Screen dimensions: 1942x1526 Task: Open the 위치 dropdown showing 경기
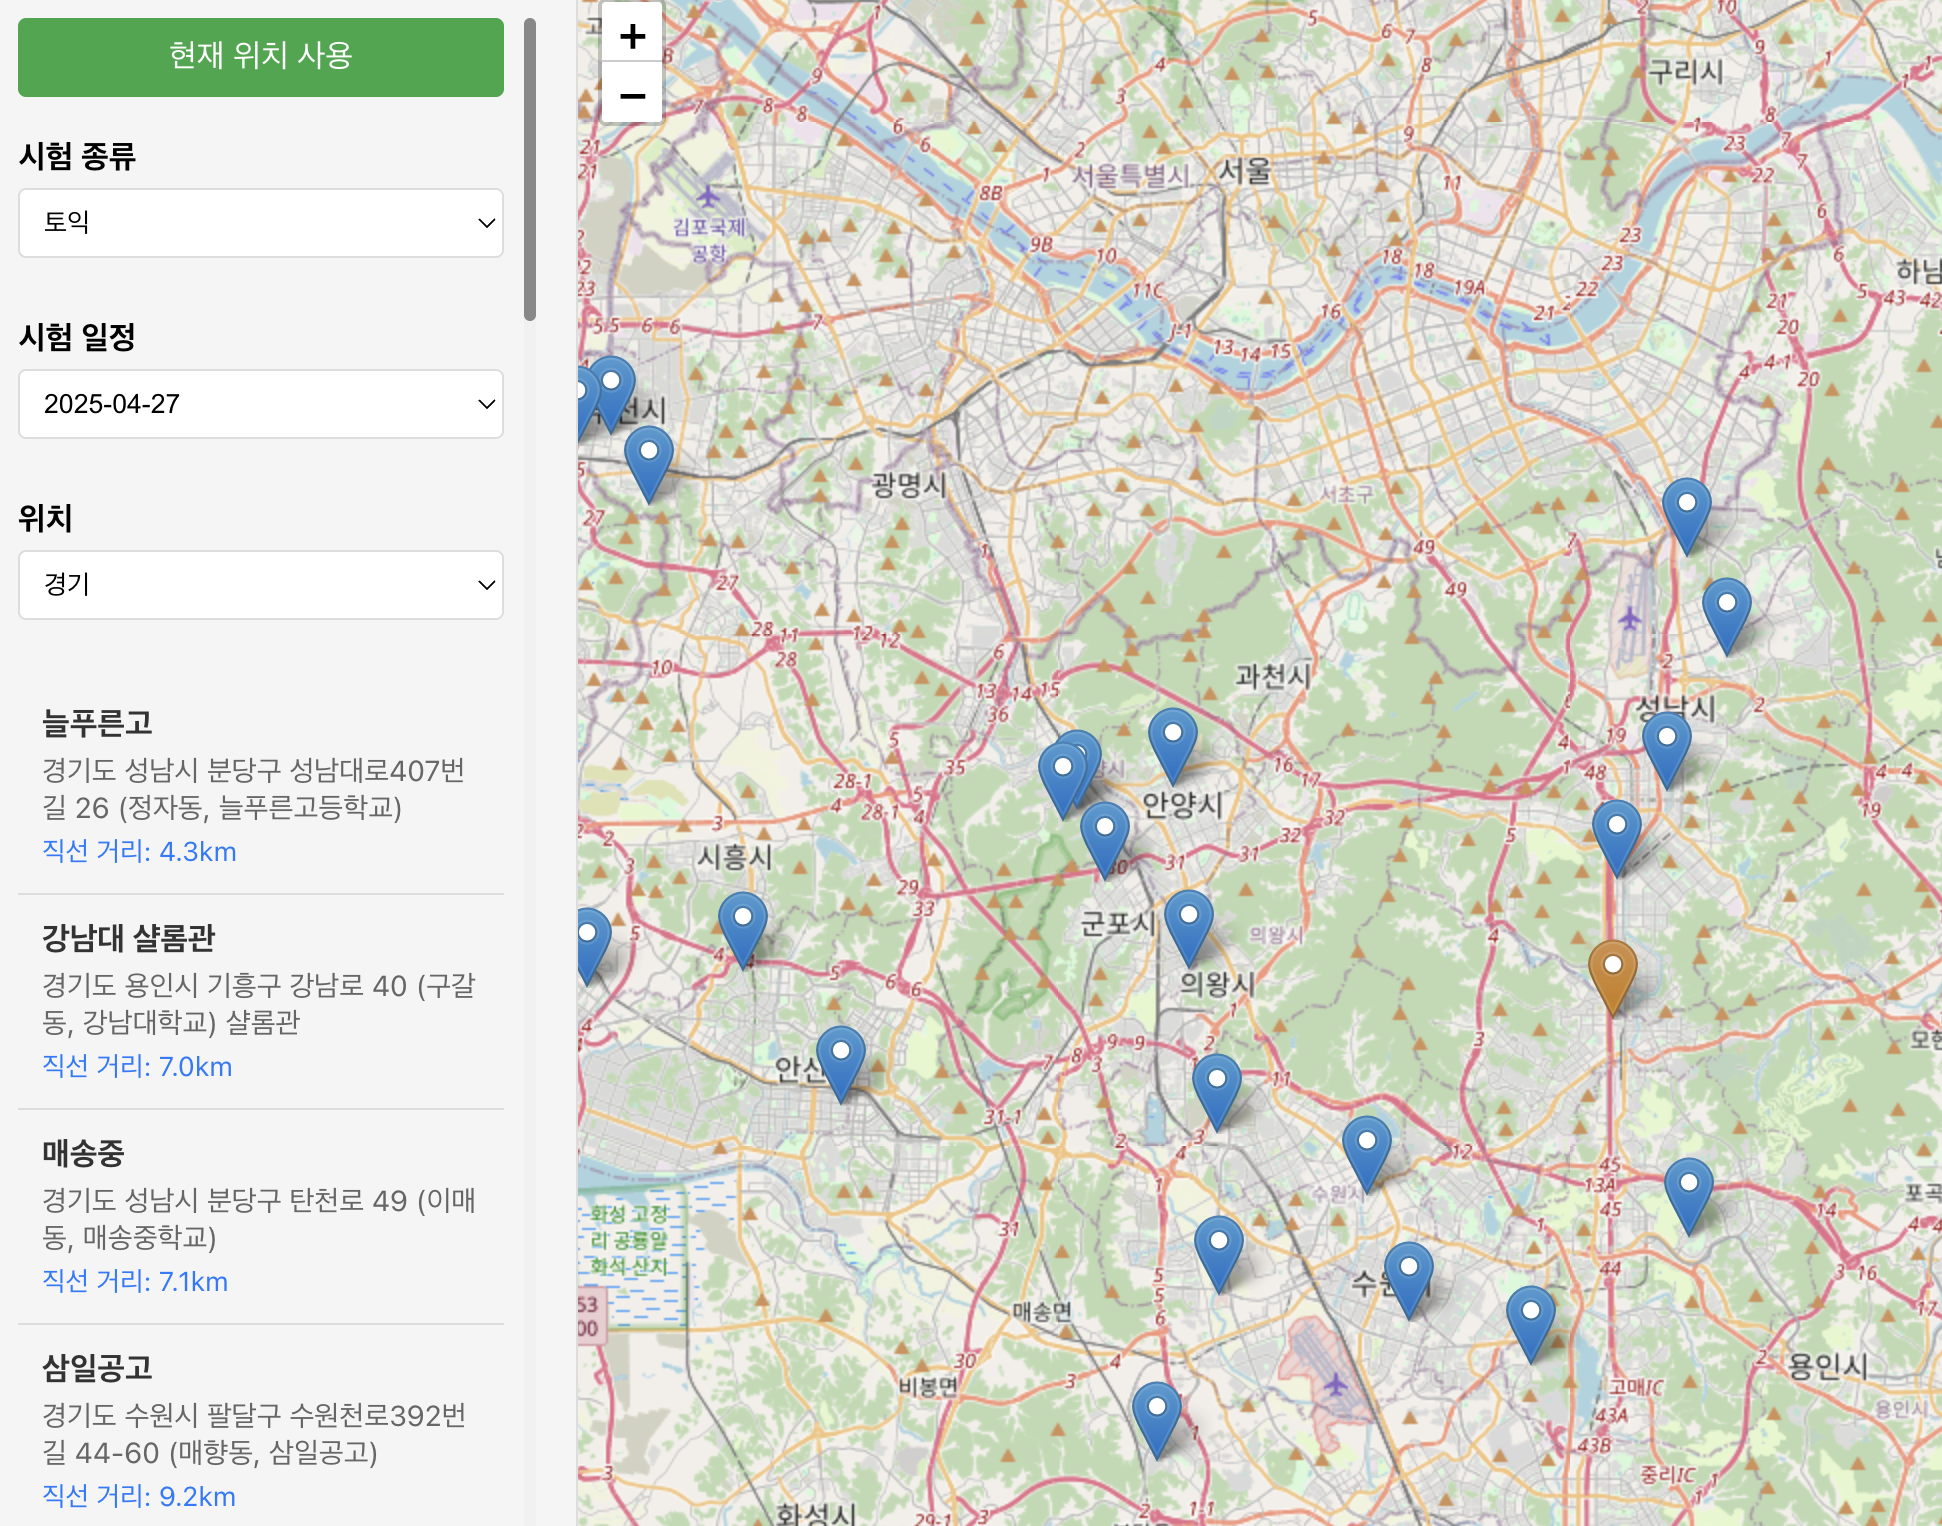[261, 585]
